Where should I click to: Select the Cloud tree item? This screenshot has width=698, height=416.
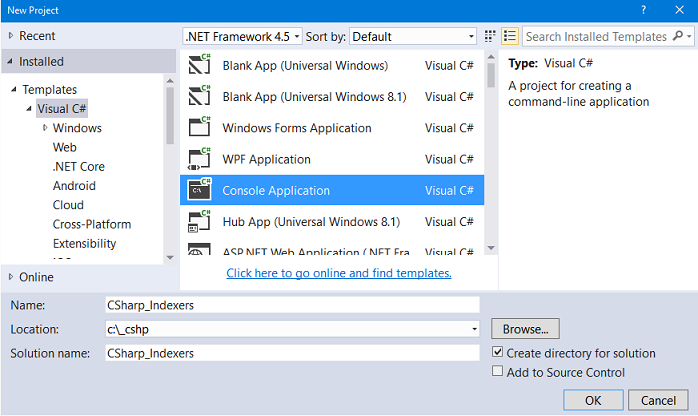click(68, 205)
